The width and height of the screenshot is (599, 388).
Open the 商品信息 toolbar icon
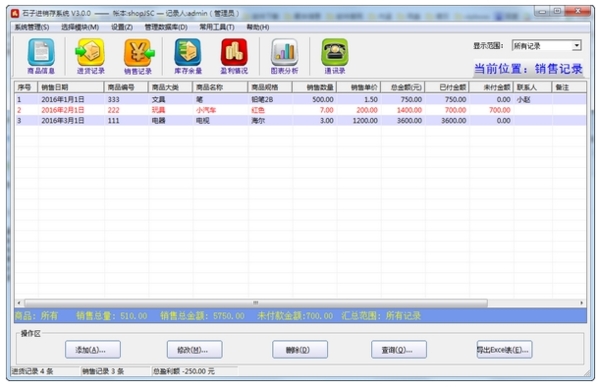41,56
